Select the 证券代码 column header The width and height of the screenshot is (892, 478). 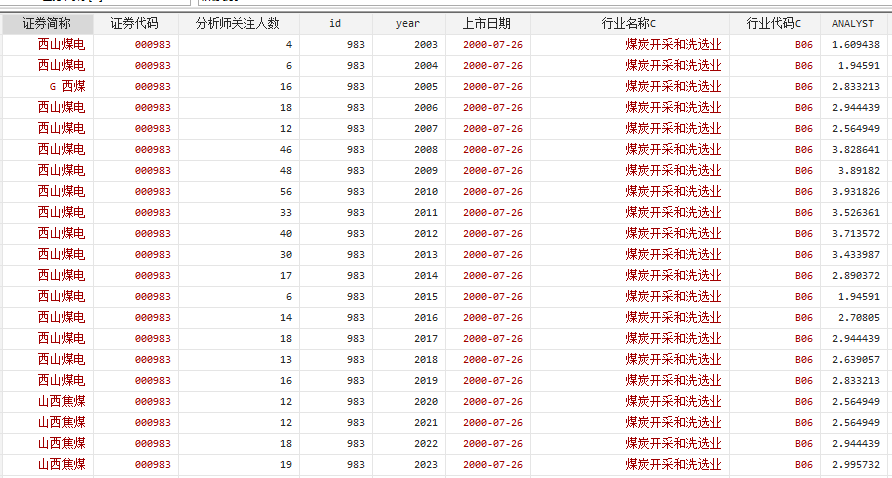[x=134, y=23]
